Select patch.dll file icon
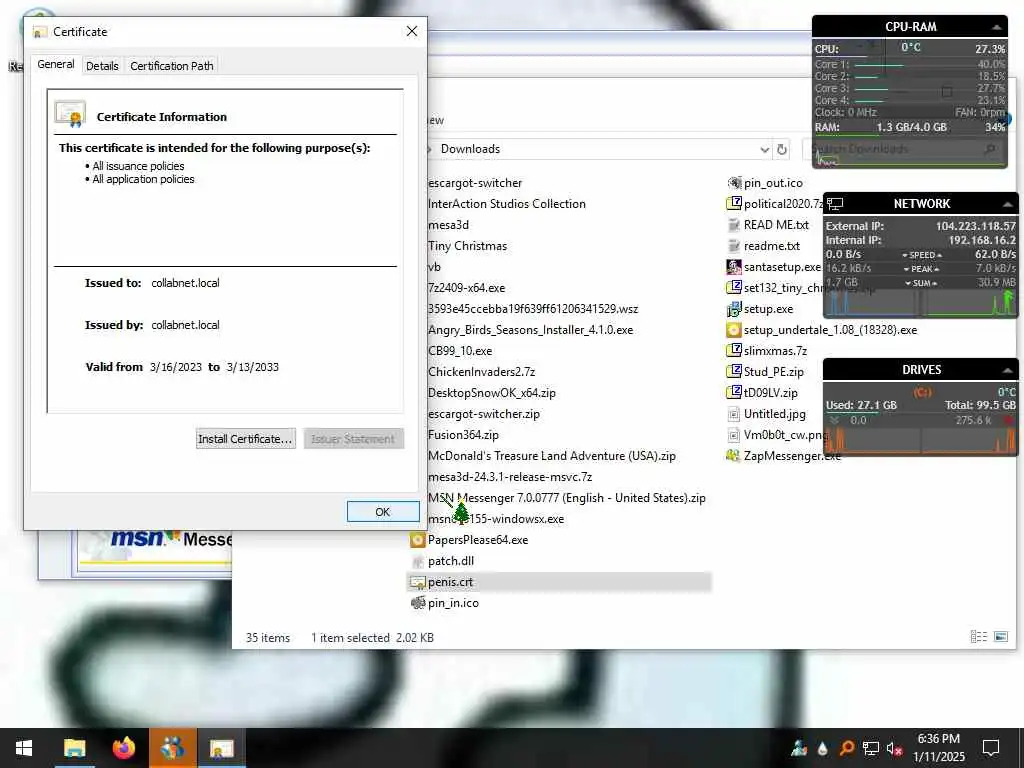 coord(418,561)
